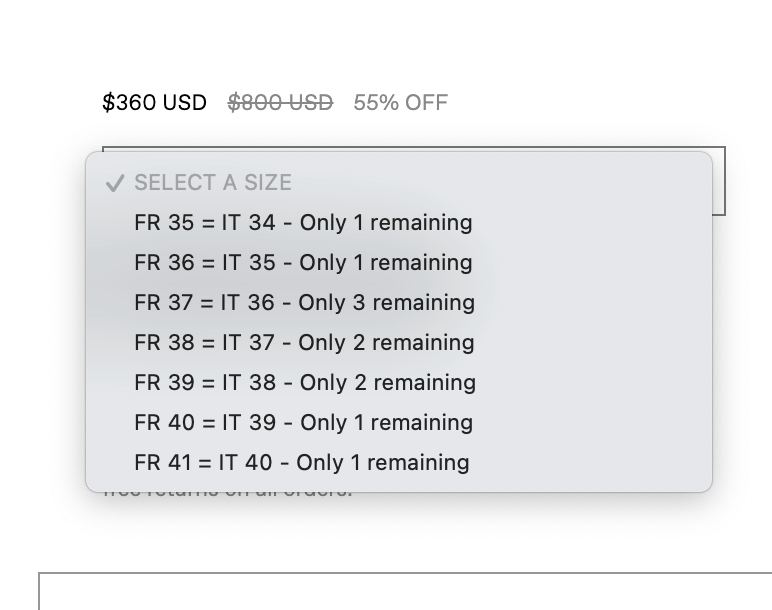Click the SELECT A SIZE placeholder option
This screenshot has height=610, width=772.
213,182
